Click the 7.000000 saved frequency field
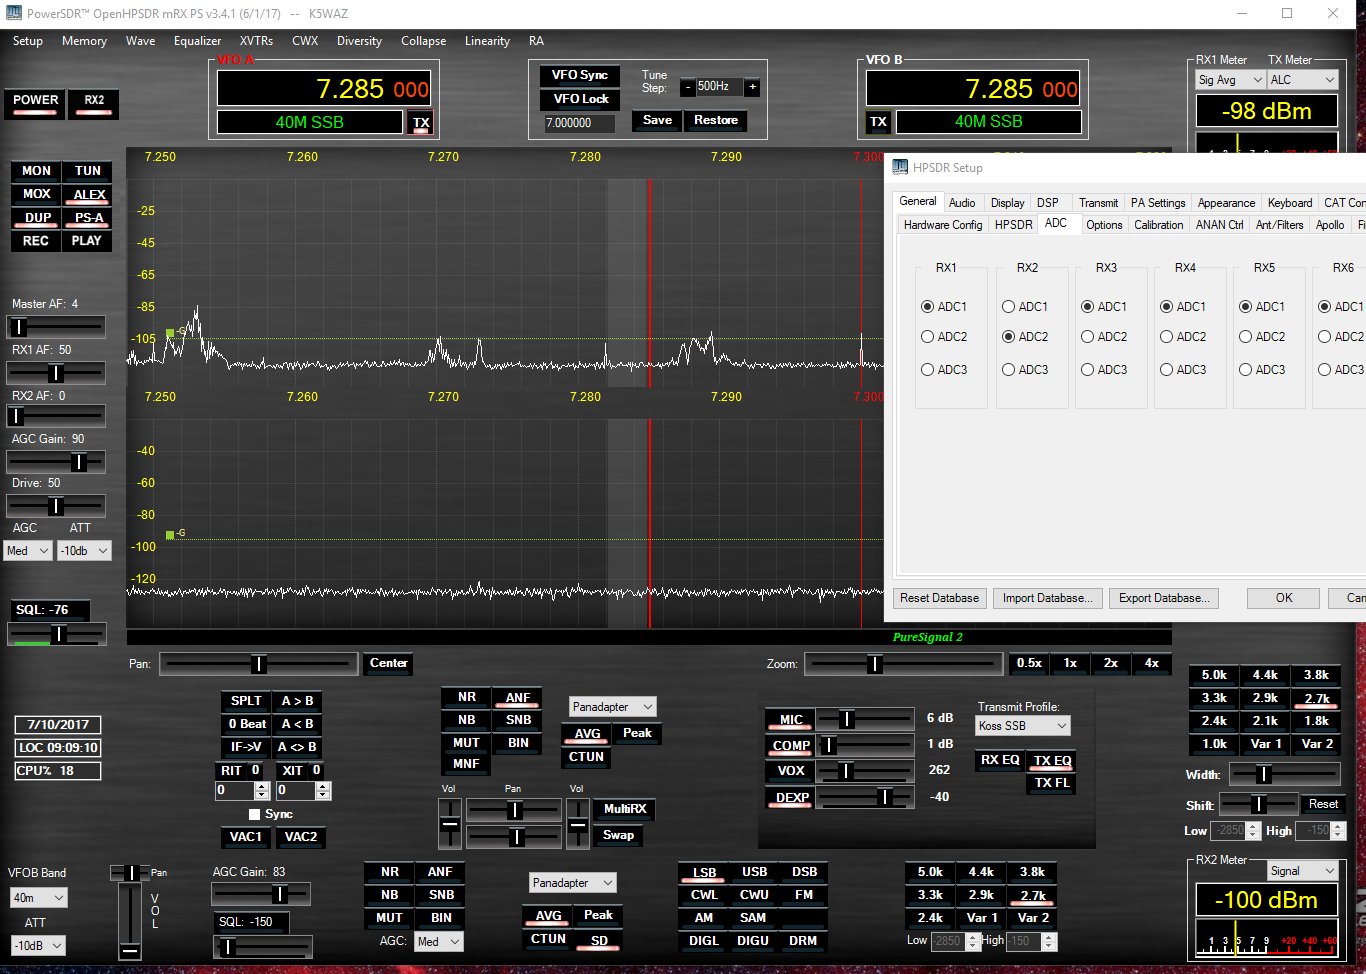The width and height of the screenshot is (1366, 974). (581, 123)
